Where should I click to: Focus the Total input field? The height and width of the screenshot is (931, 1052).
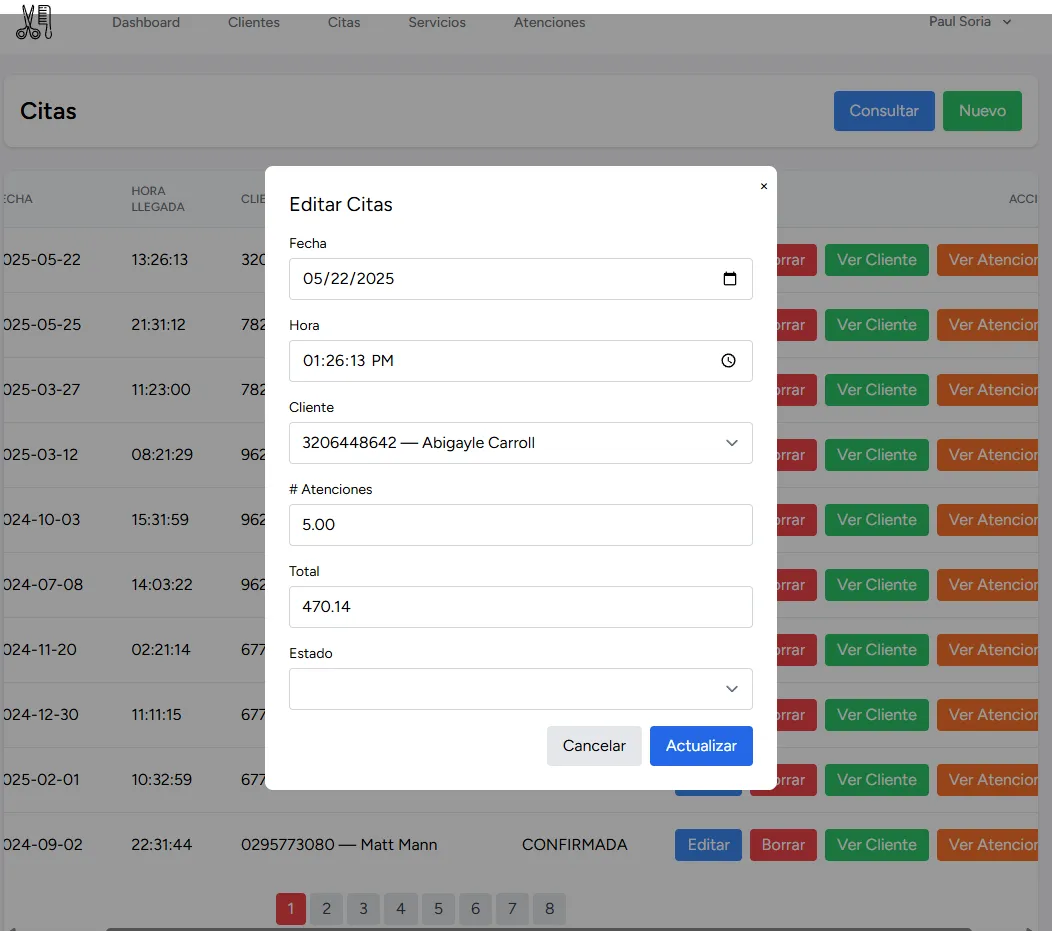(520, 607)
